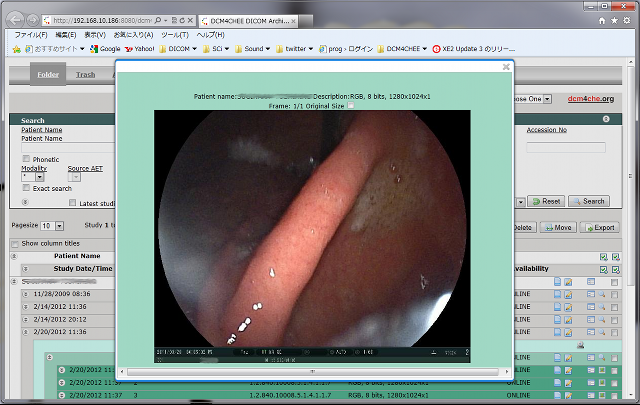The width and height of the screenshot is (640, 405).
Task: Tick the selection checkbox in the 11/28/2009 08:36 row
Action: coord(615,295)
